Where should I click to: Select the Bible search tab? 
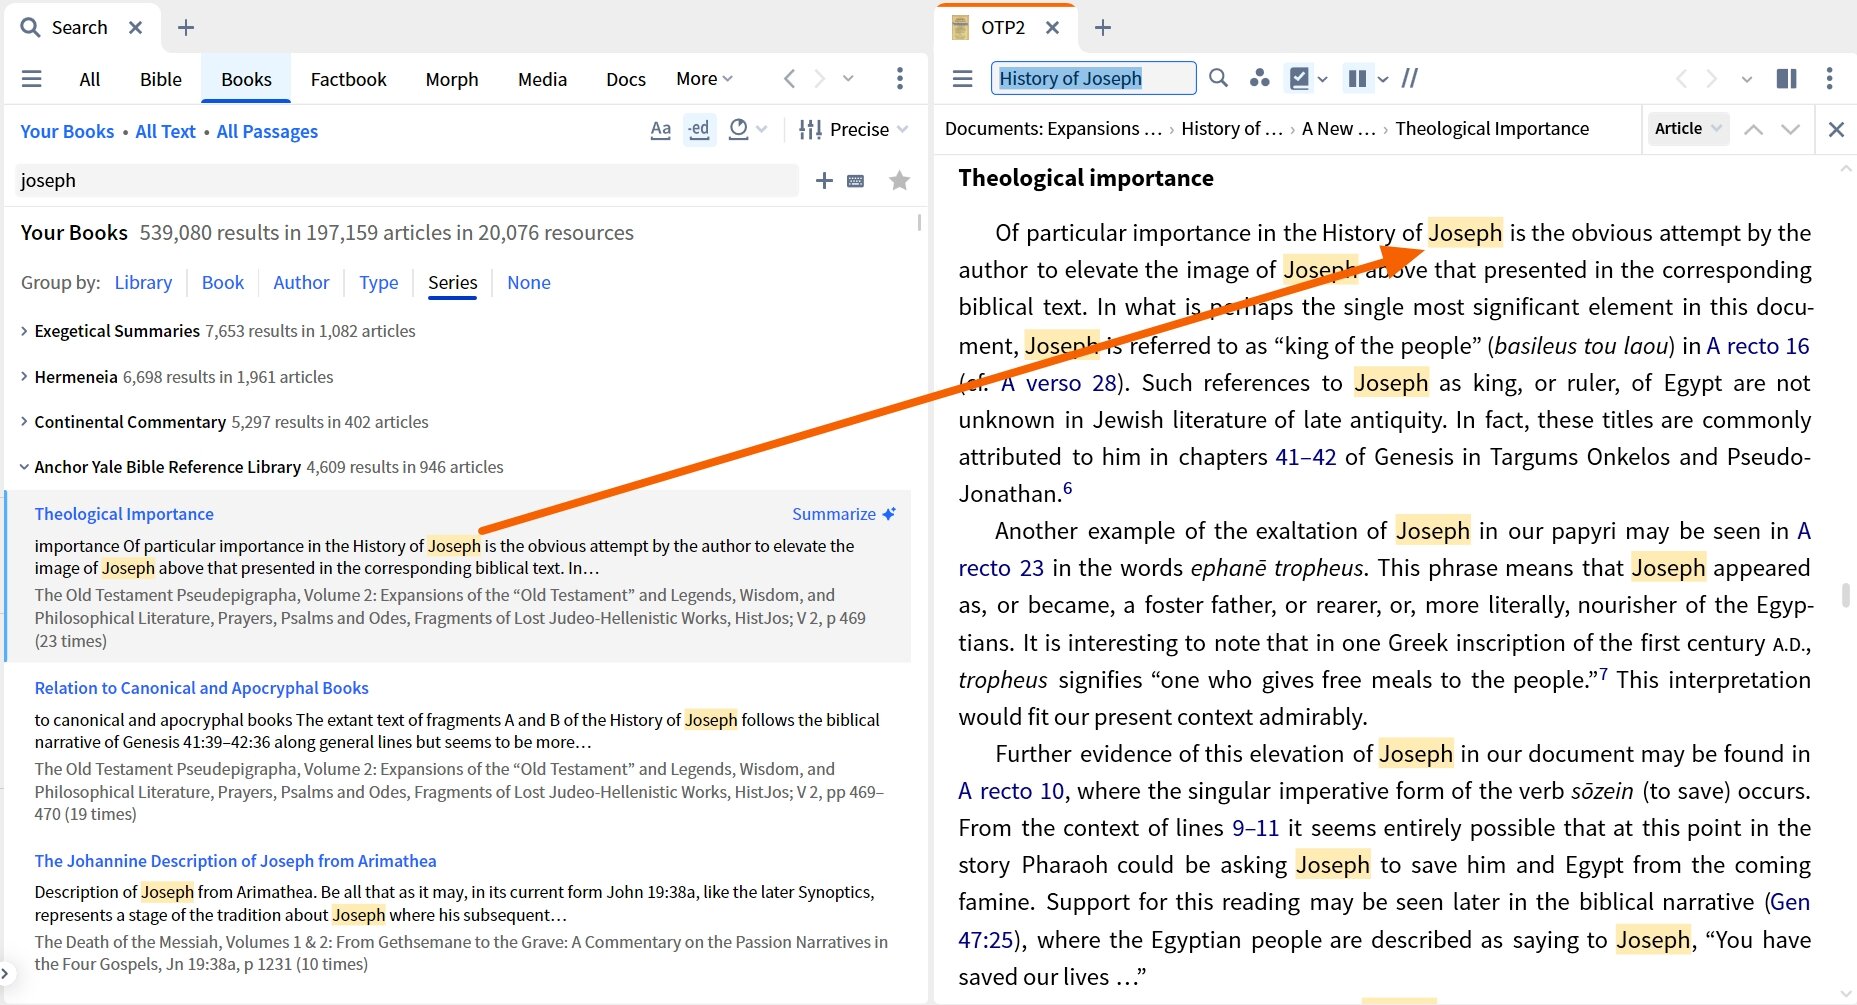point(161,79)
